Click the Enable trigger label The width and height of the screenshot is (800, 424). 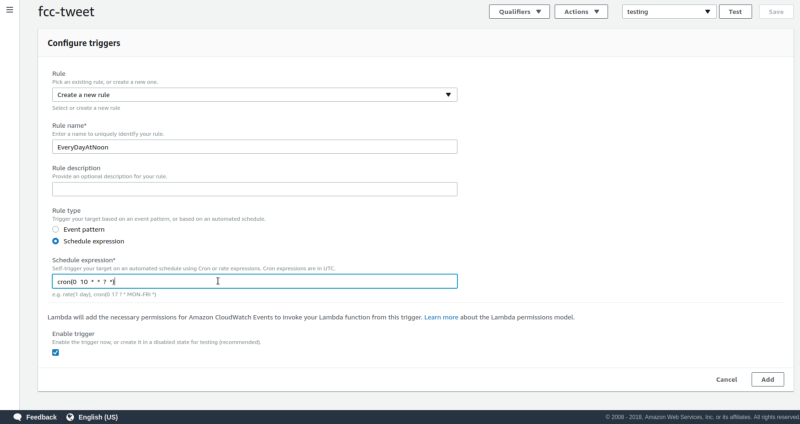click(x=73, y=334)
